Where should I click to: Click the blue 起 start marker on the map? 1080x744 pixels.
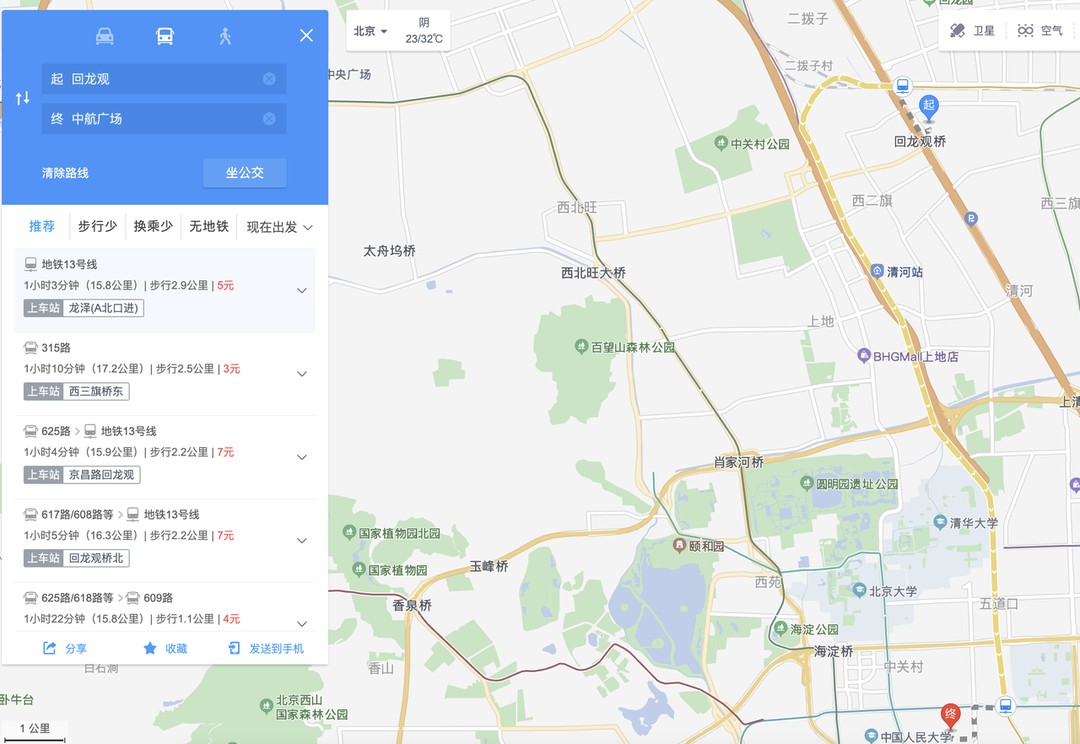coord(928,107)
